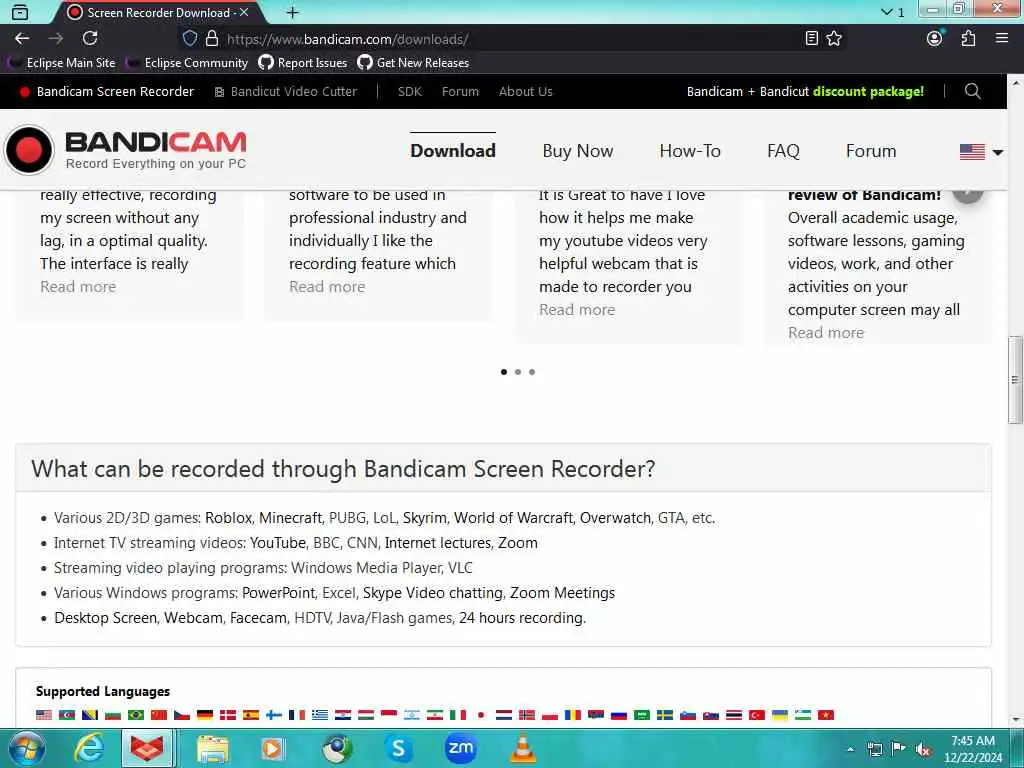Screen dimensions: 1024x768
Task: Select the third review carousel dot
Action: [532, 372]
